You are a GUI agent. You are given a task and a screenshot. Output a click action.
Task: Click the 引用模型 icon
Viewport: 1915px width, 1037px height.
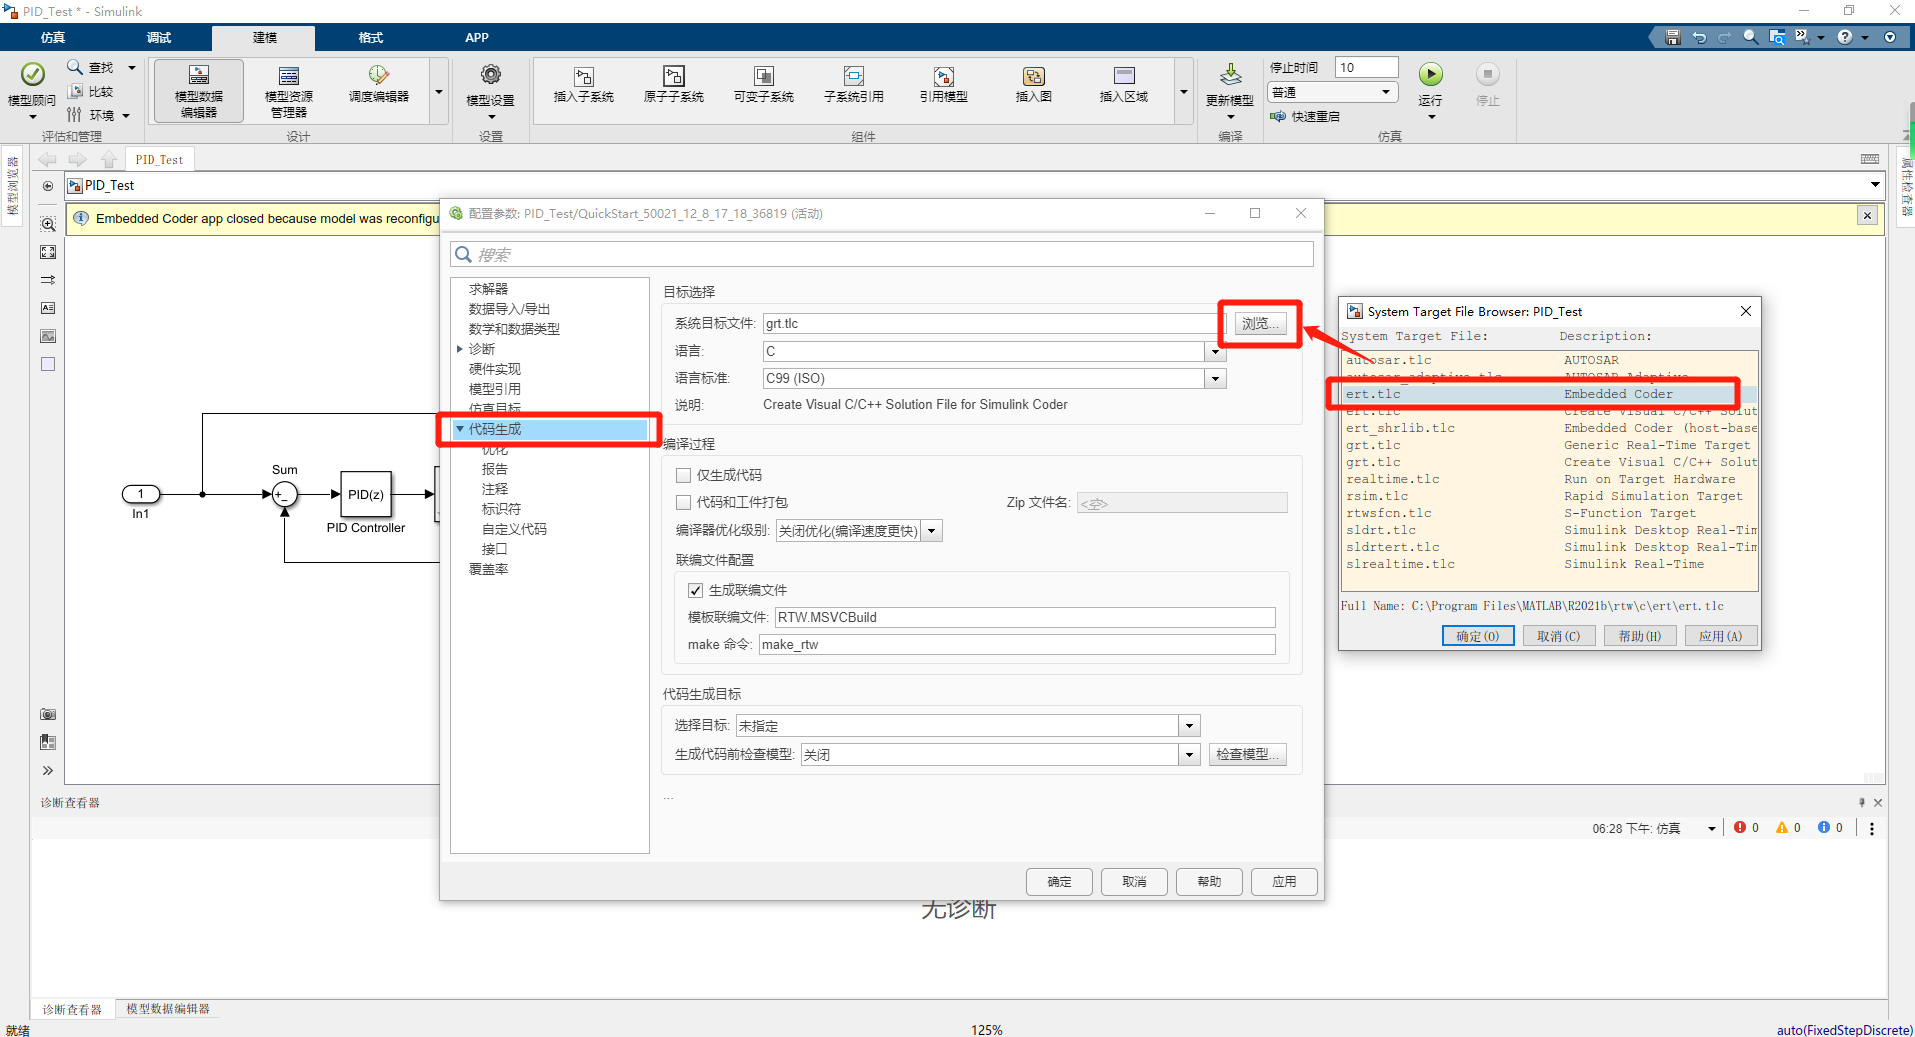[x=943, y=85]
